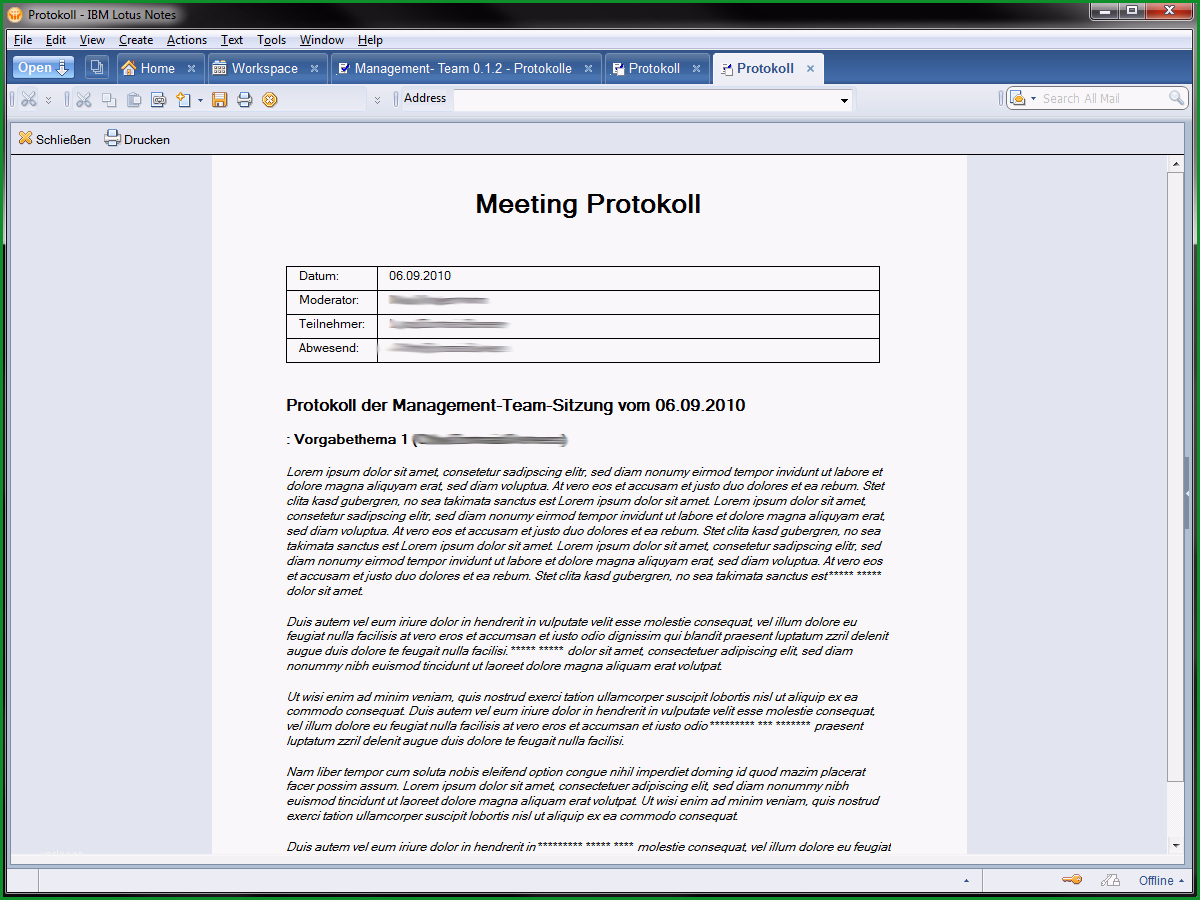Expand the status bar message history arrow

point(966,881)
